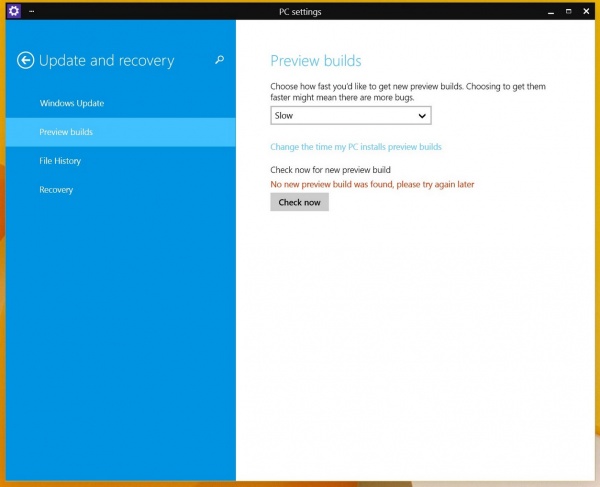Maximize the PC settings window
This screenshot has height=487, width=600.
coord(568,11)
